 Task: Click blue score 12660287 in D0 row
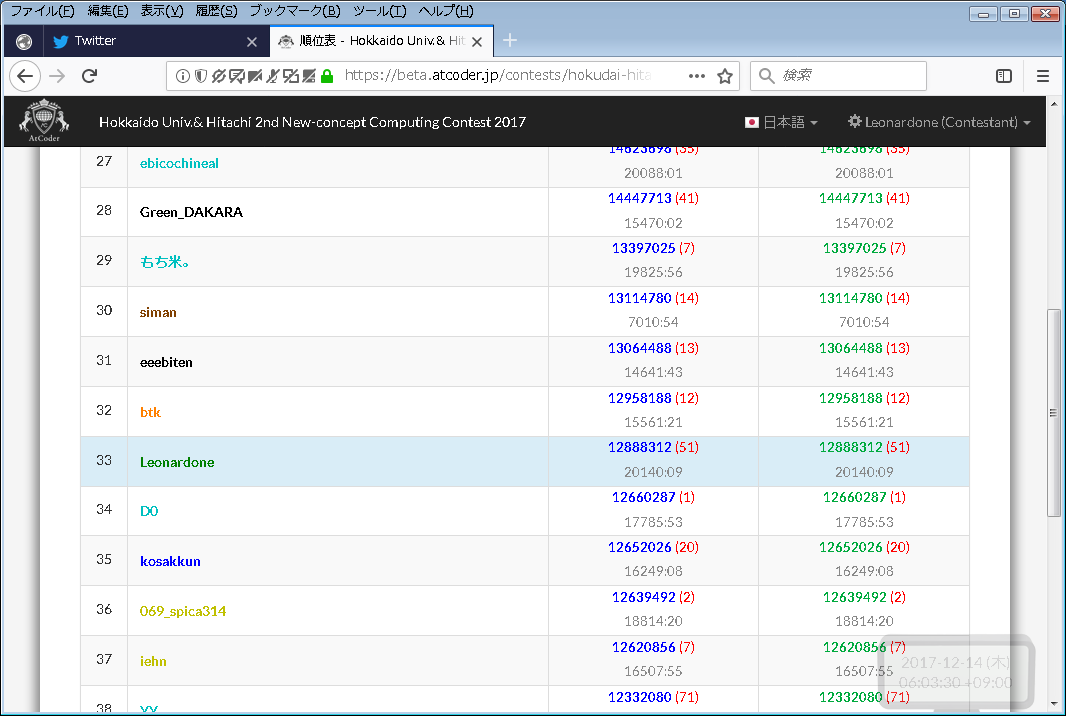[x=644, y=498]
